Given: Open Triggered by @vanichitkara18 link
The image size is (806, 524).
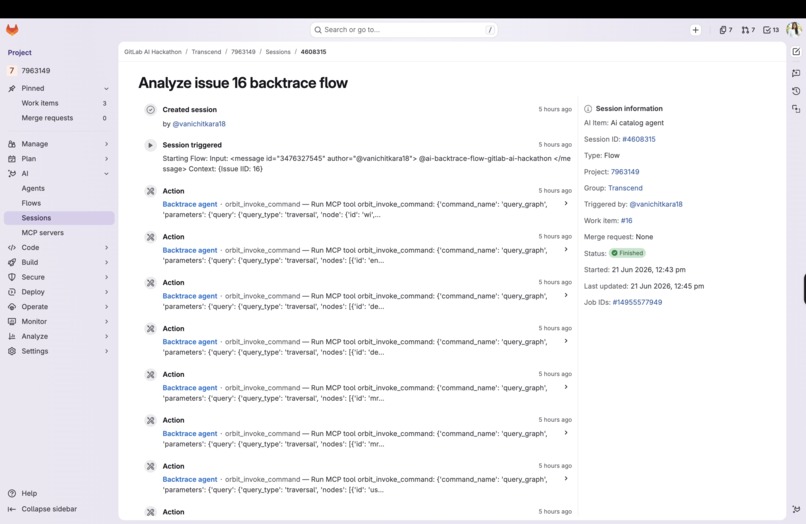Looking at the screenshot, I should pyautogui.click(x=656, y=204).
